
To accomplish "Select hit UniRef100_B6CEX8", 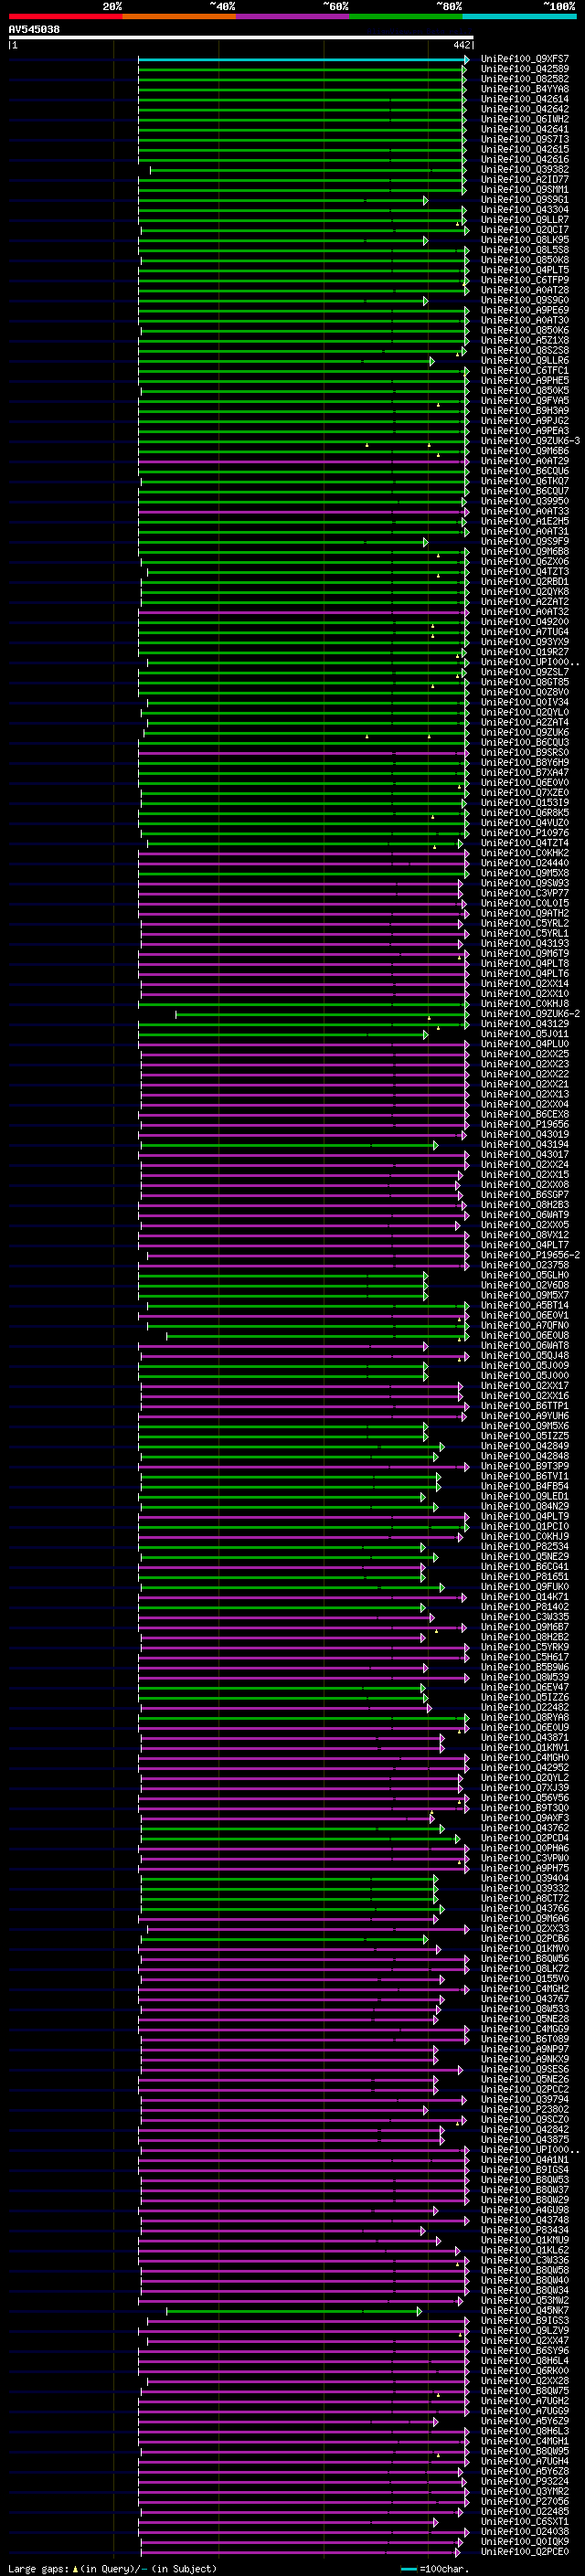I will pyautogui.click(x=525, y=1115).
